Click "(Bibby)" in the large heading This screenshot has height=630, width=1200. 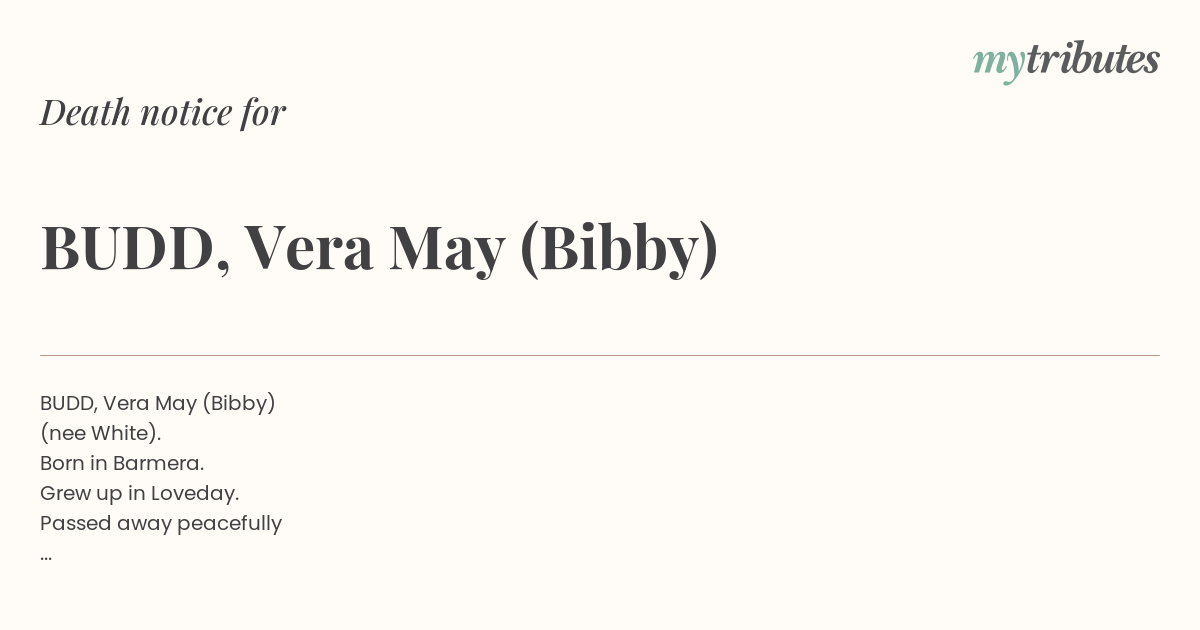(x=620, y=248)
